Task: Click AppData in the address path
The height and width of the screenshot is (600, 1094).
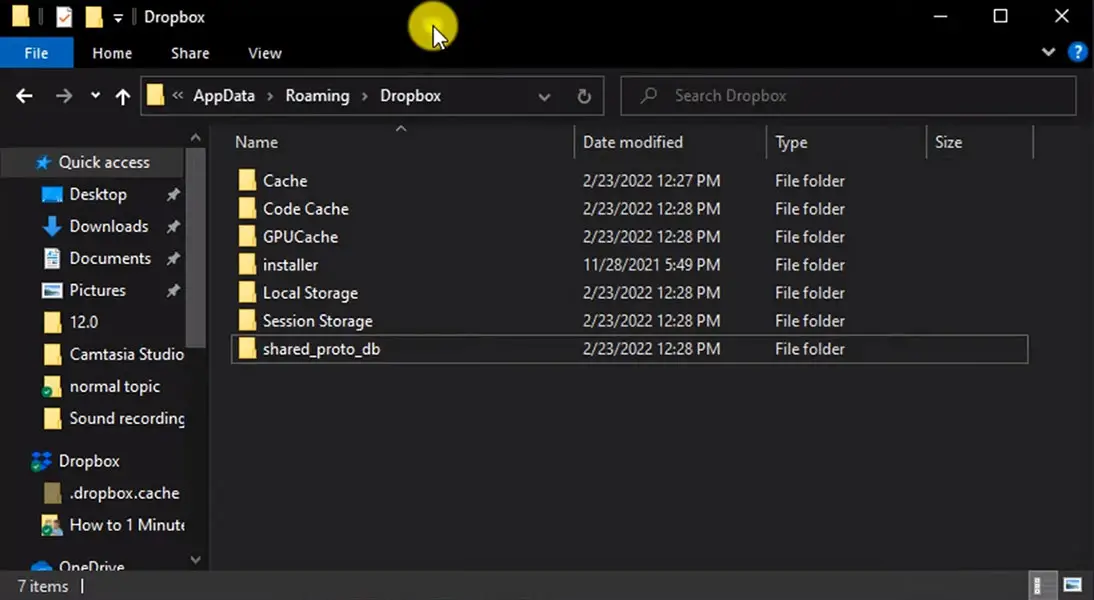Action: pyautogui.click(x=224, y=96)
